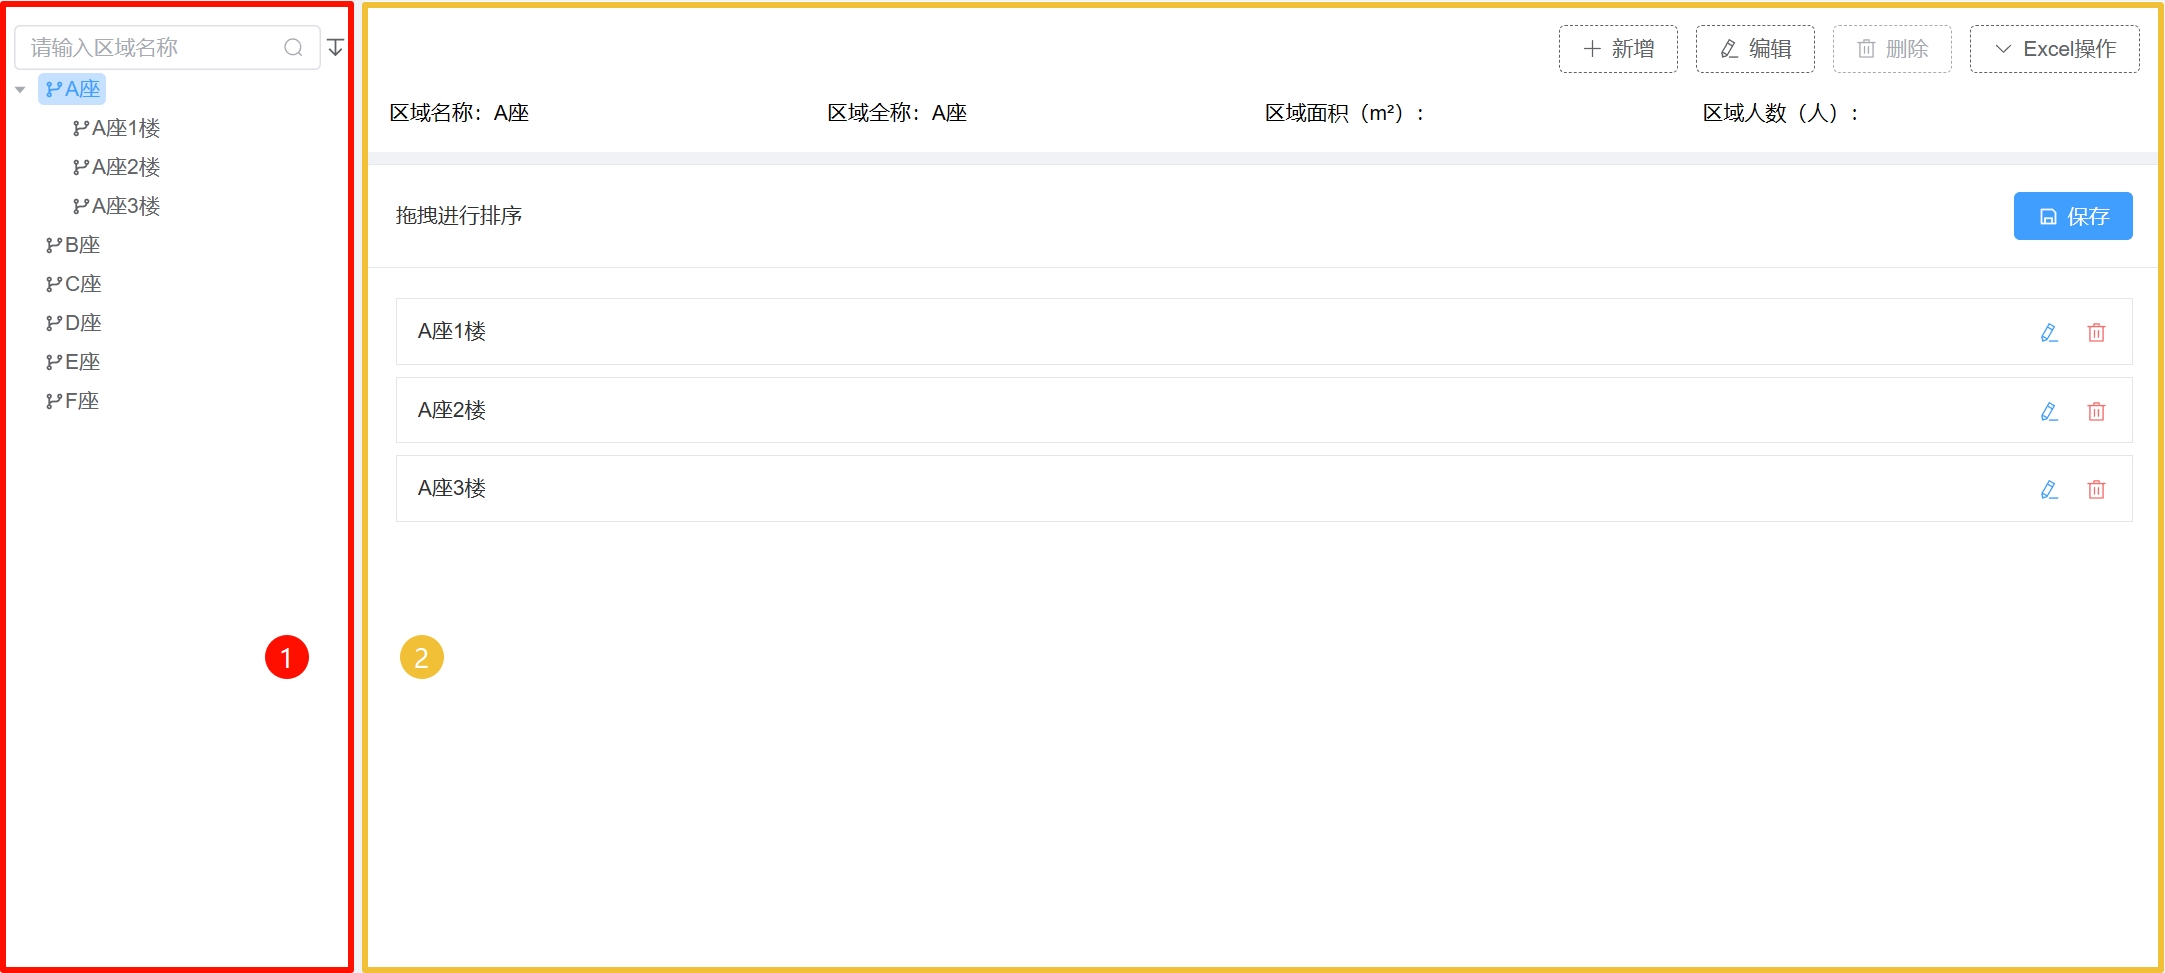Select C座 in the region tree
The image size is (2165, 973).
[73, 284]
